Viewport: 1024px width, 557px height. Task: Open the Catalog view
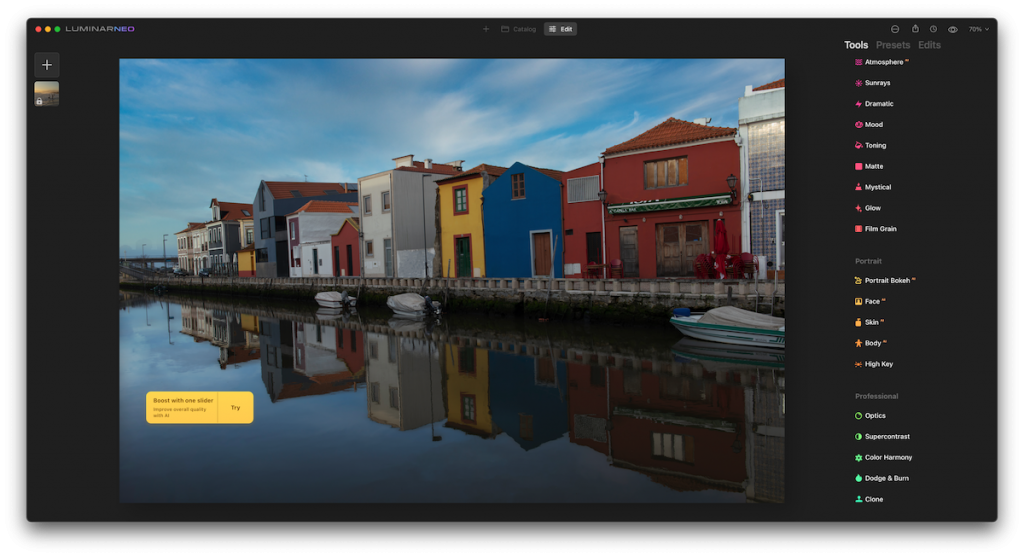[519, 29]
